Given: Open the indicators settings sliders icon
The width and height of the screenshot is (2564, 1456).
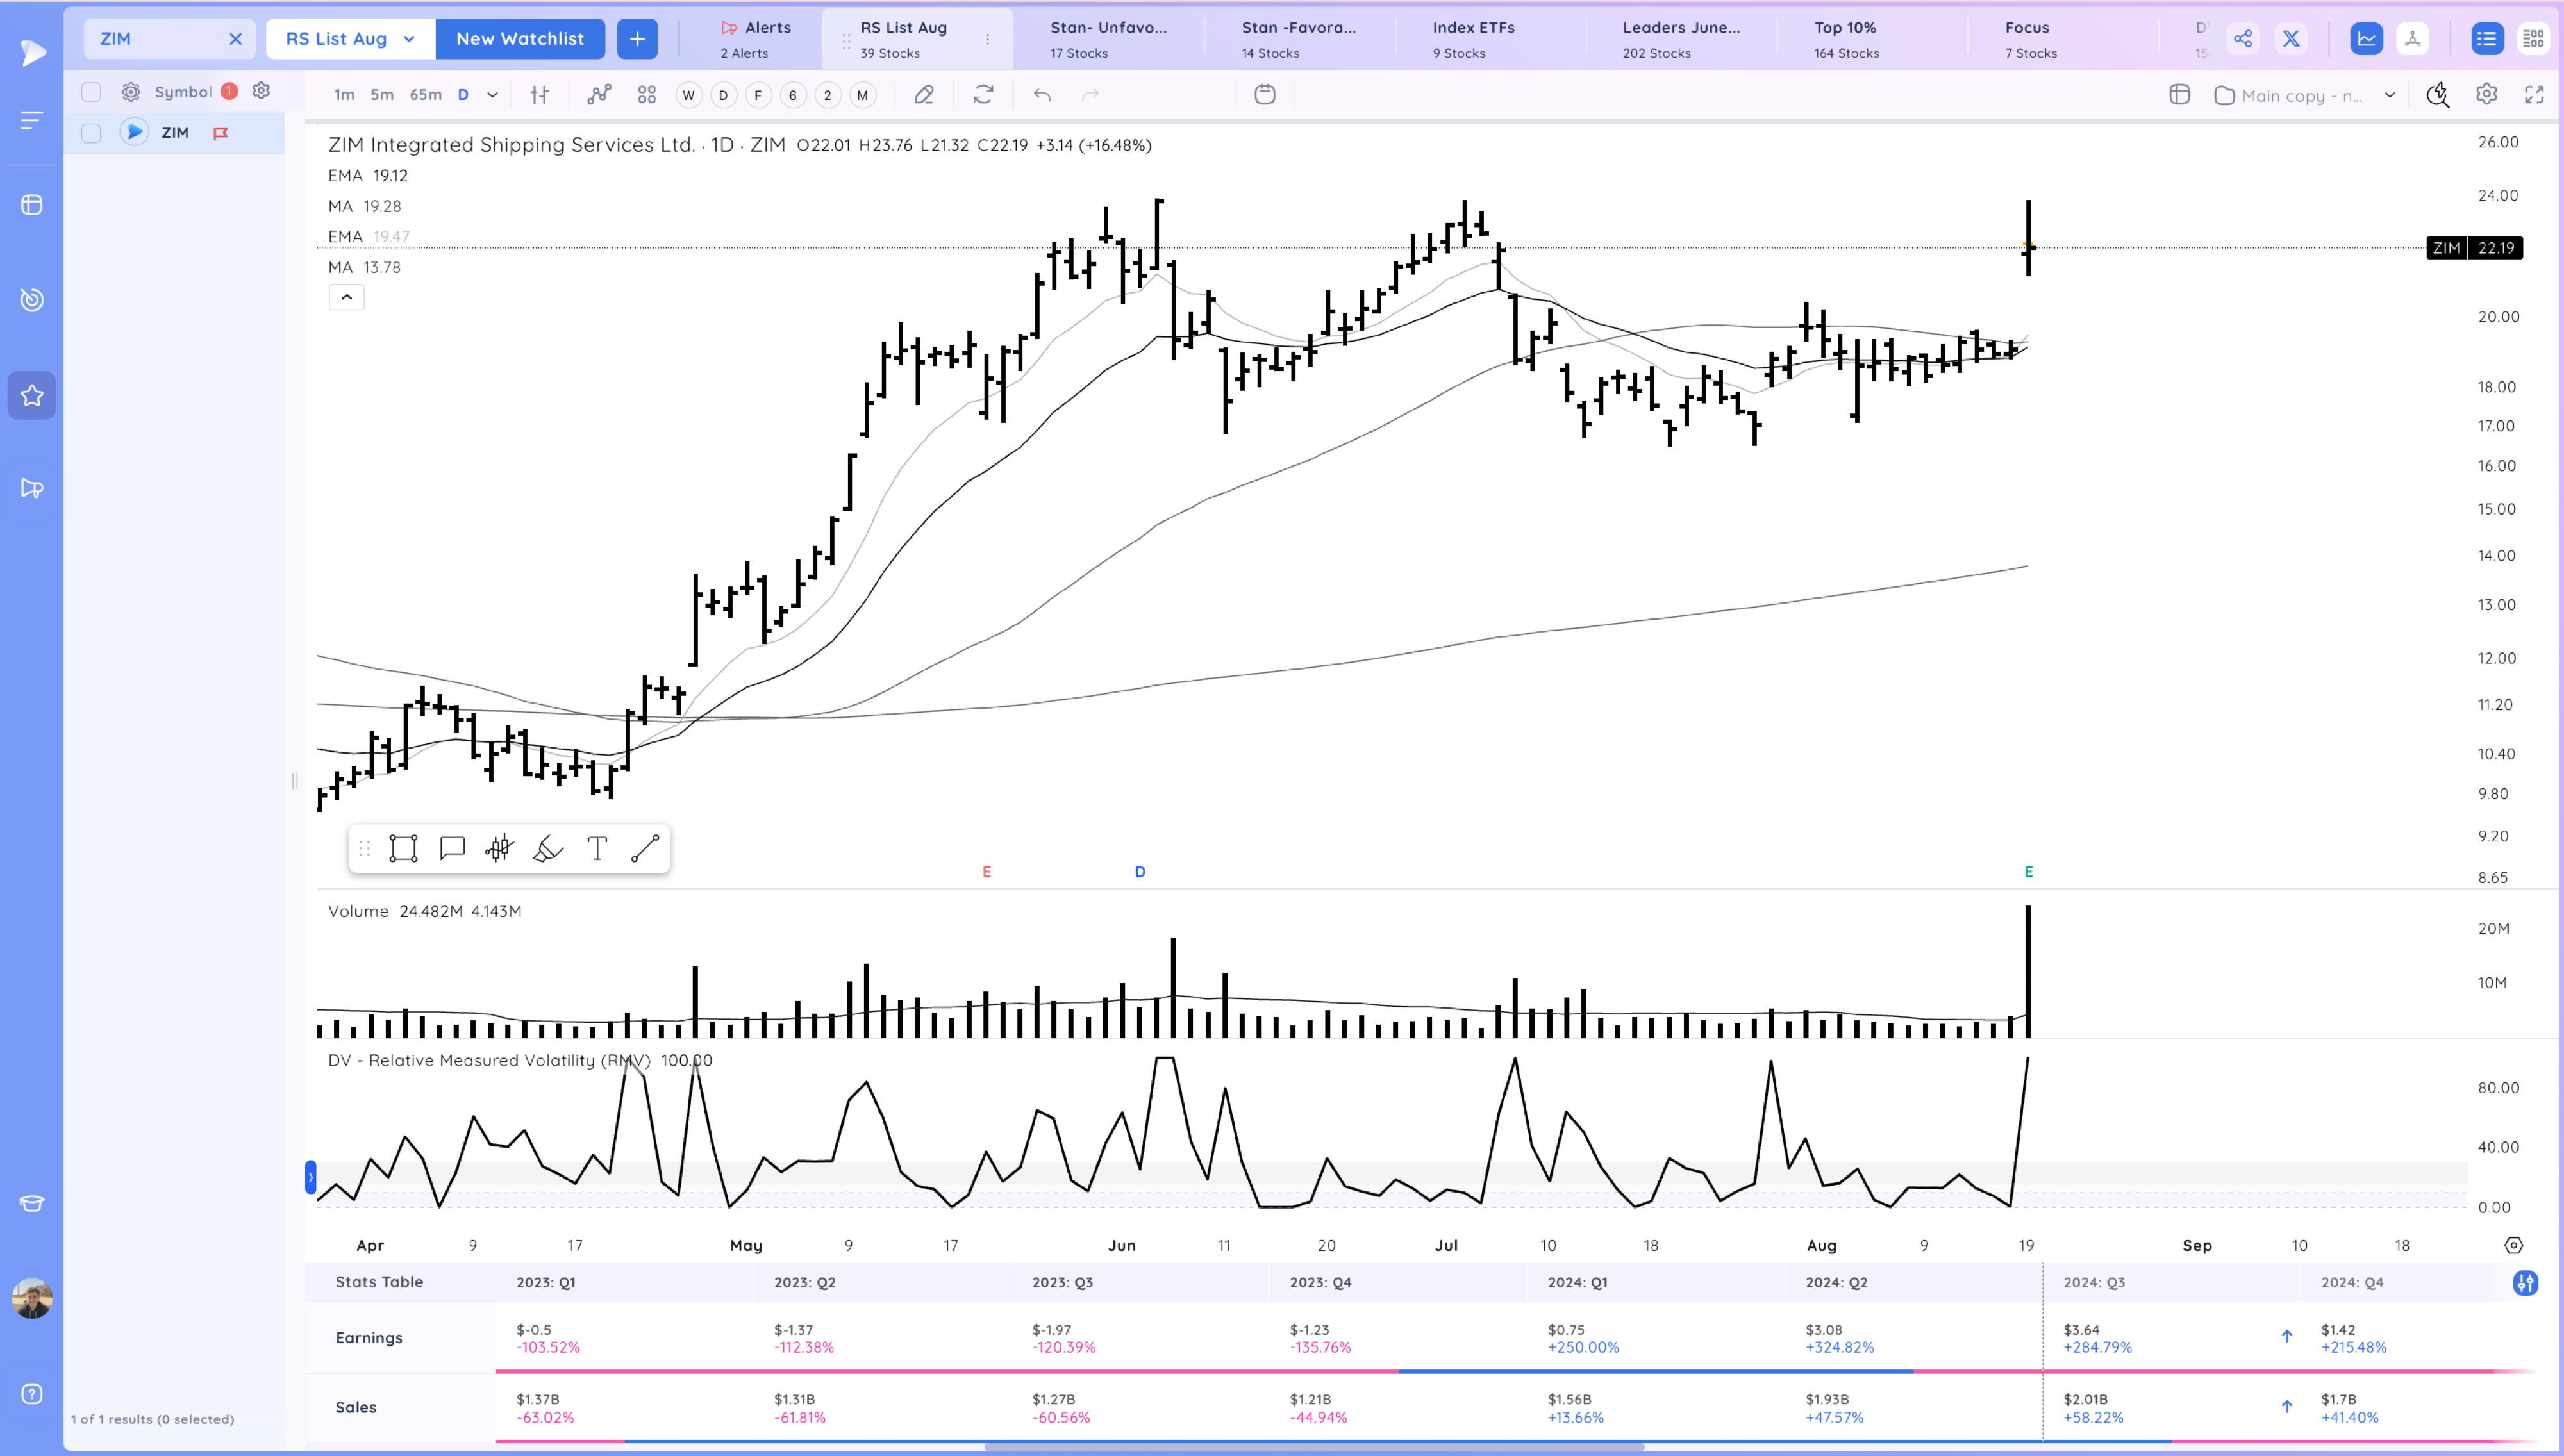Looking at the screenshot, I should coord(540,94).
